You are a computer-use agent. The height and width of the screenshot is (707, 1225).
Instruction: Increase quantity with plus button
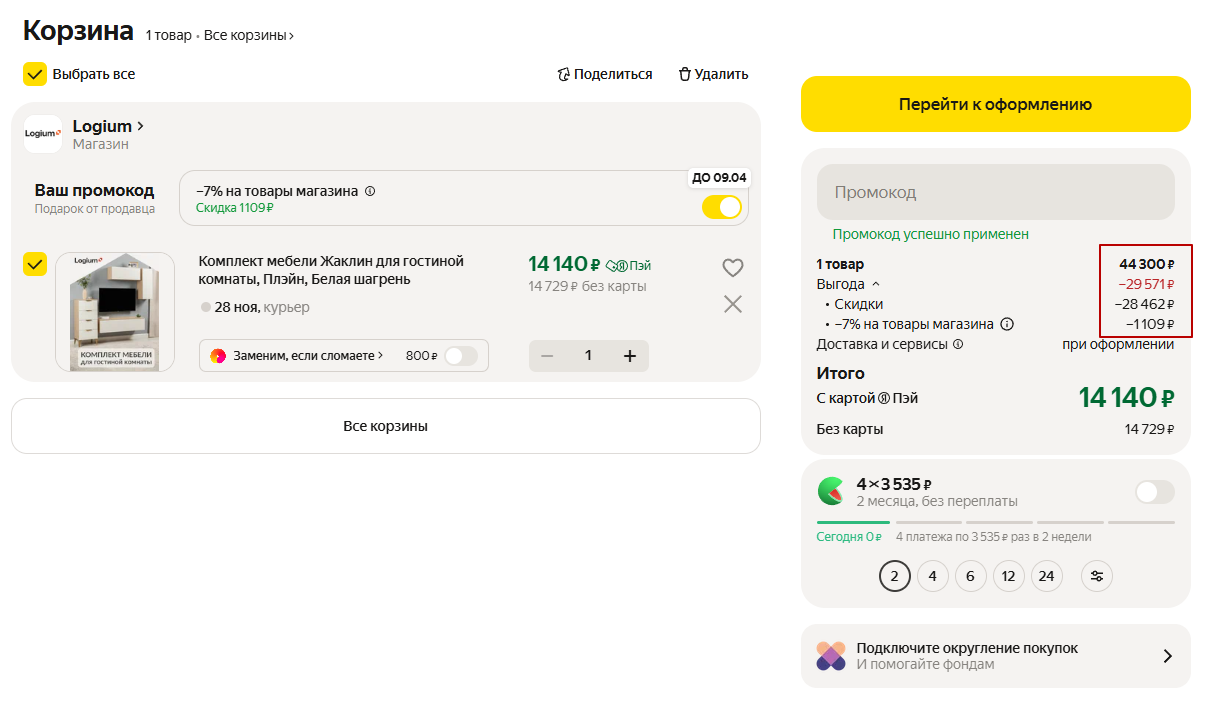(x=630, y=356)
